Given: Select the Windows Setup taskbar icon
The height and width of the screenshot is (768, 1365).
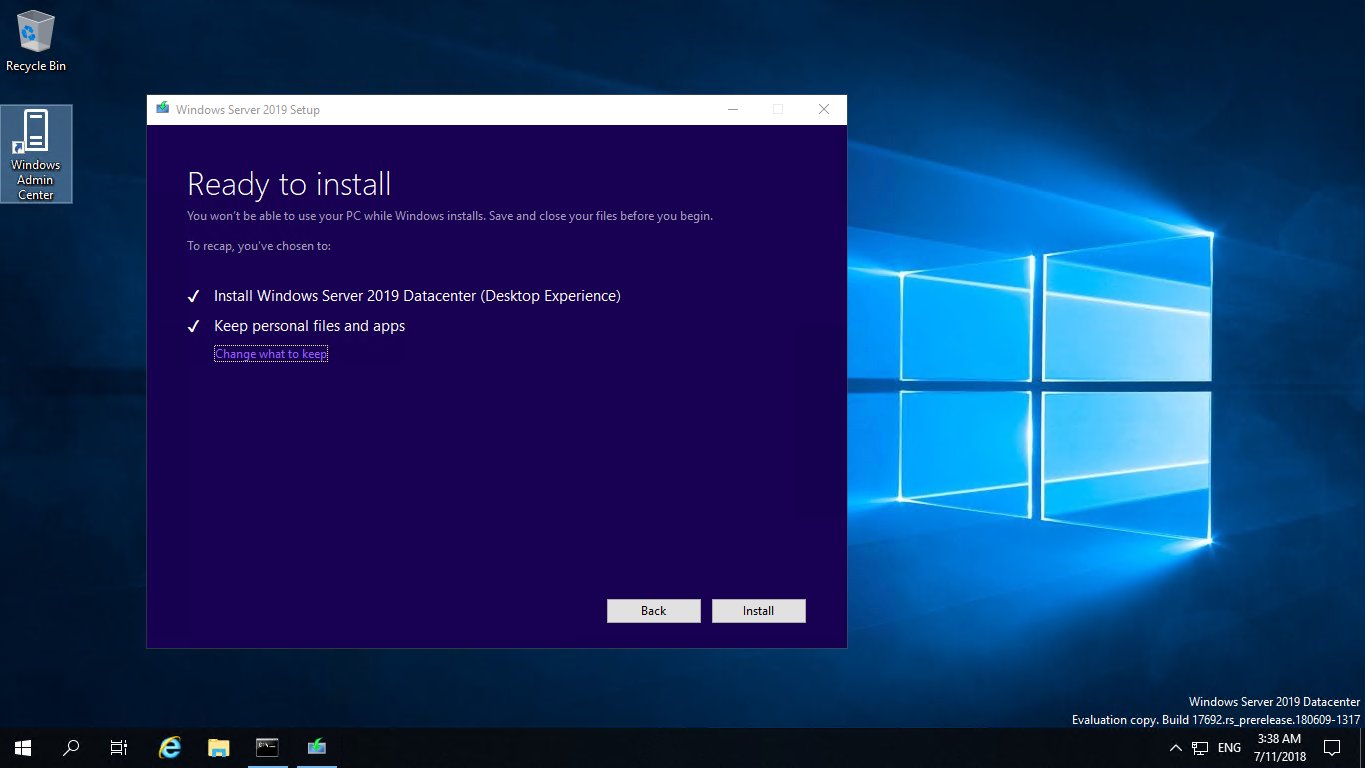Looking at the screenshot, I should click(316, 747).
